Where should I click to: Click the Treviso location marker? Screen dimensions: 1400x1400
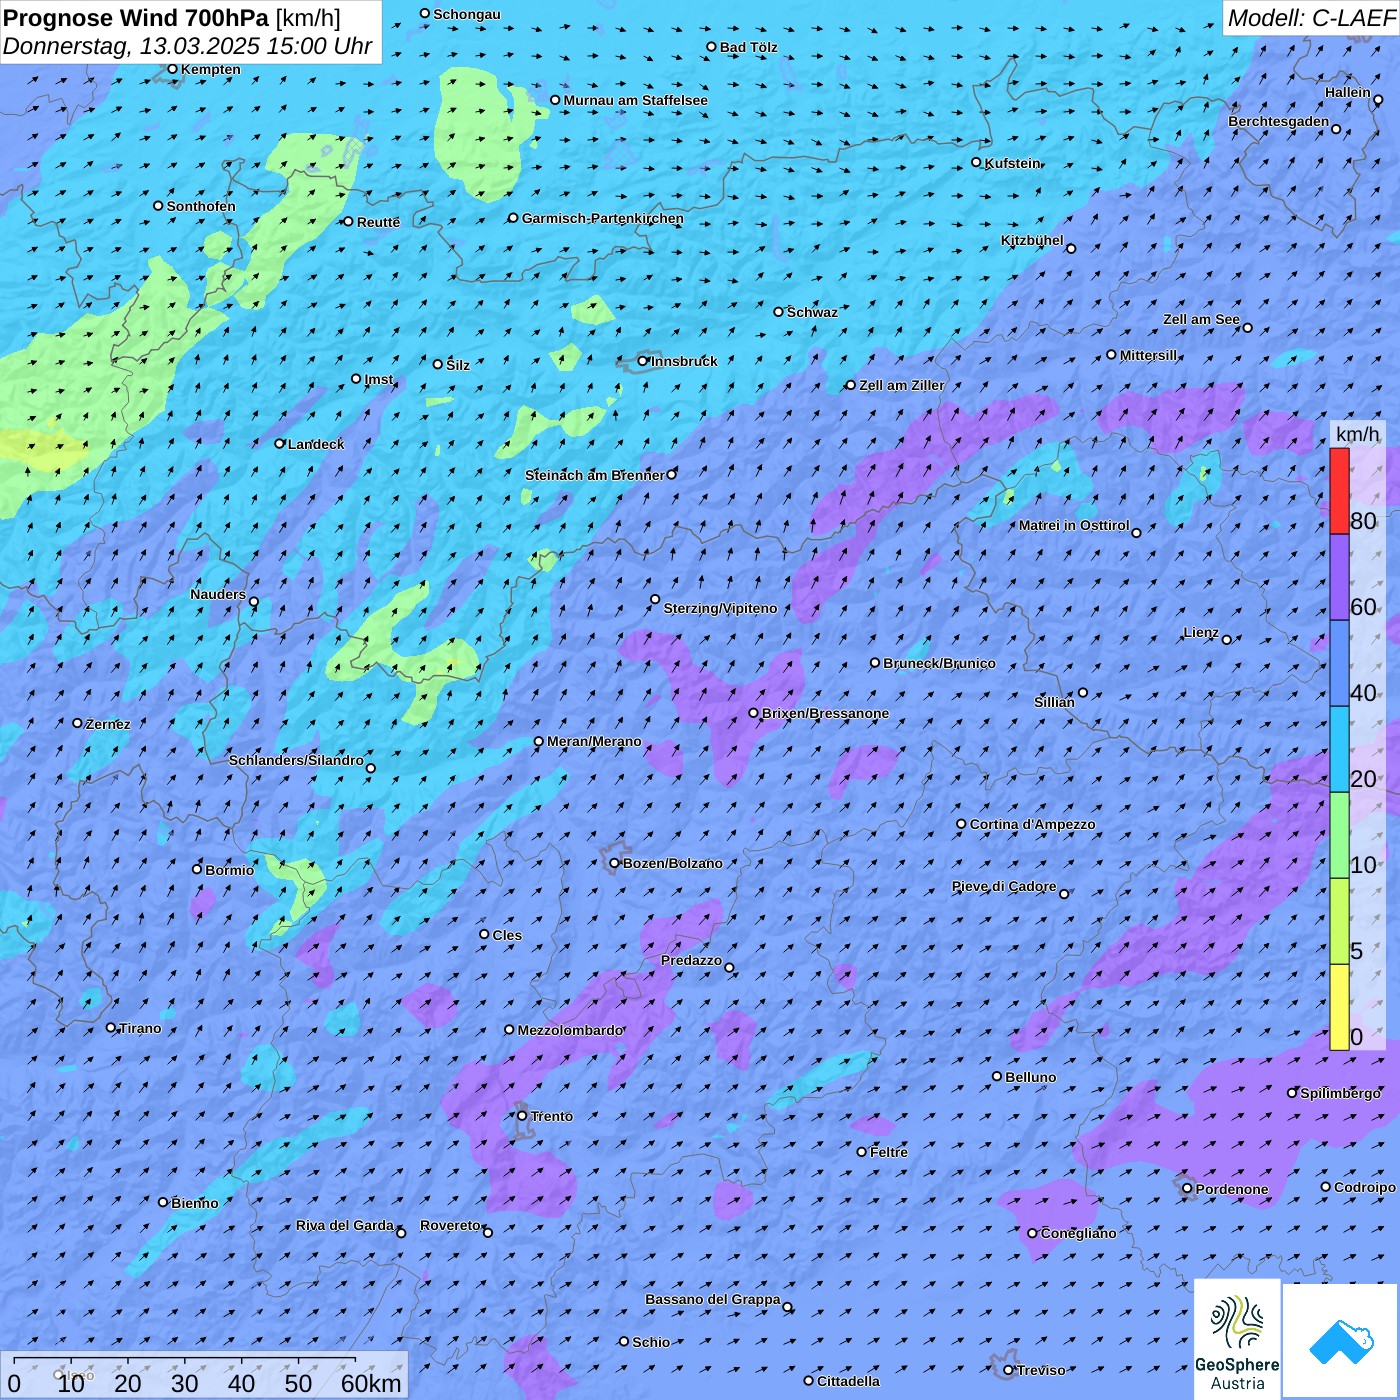1008,1370
